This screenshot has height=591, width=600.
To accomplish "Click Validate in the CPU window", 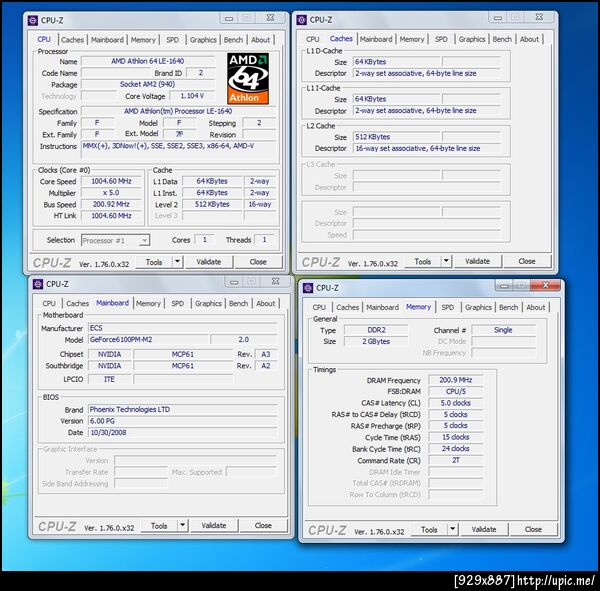I will pyautogui.click(x=209, y=262).
